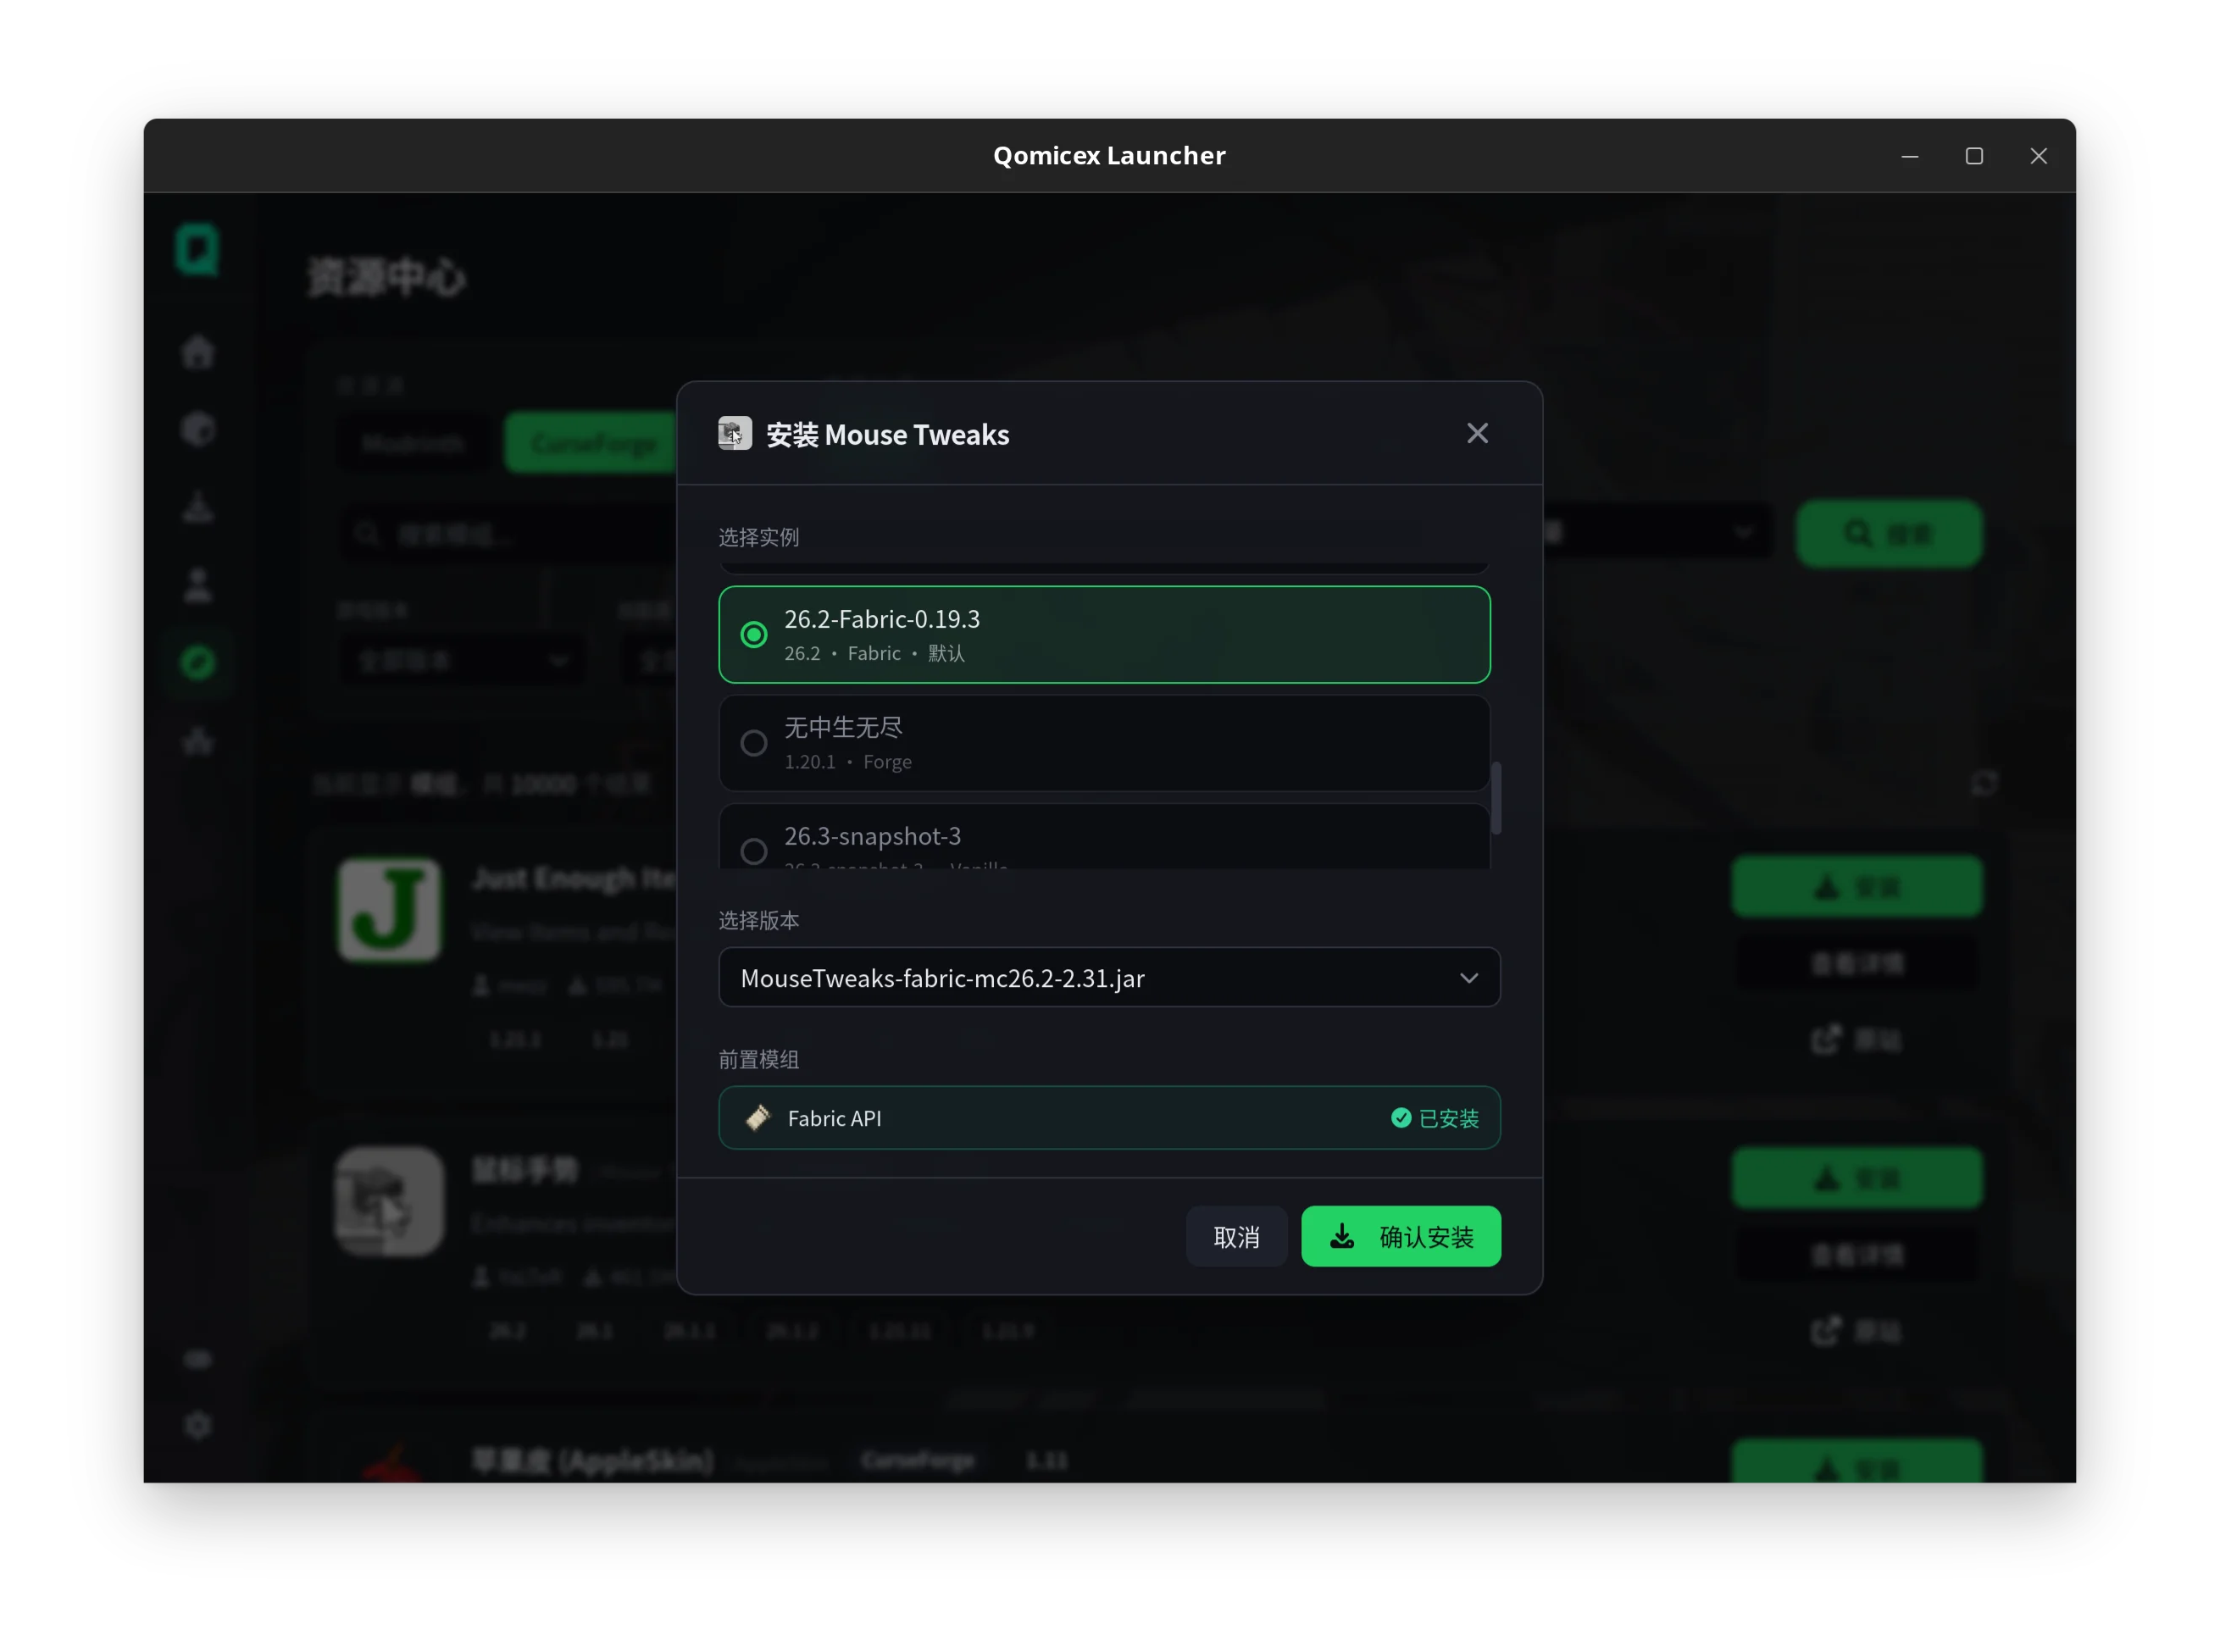Open the MouseTweaks-fabric-mc26.2-2.31.jar version dropdown
Image resolution: width=2220 pixels, height=1652 pixels.
[x=1109, y=977]
